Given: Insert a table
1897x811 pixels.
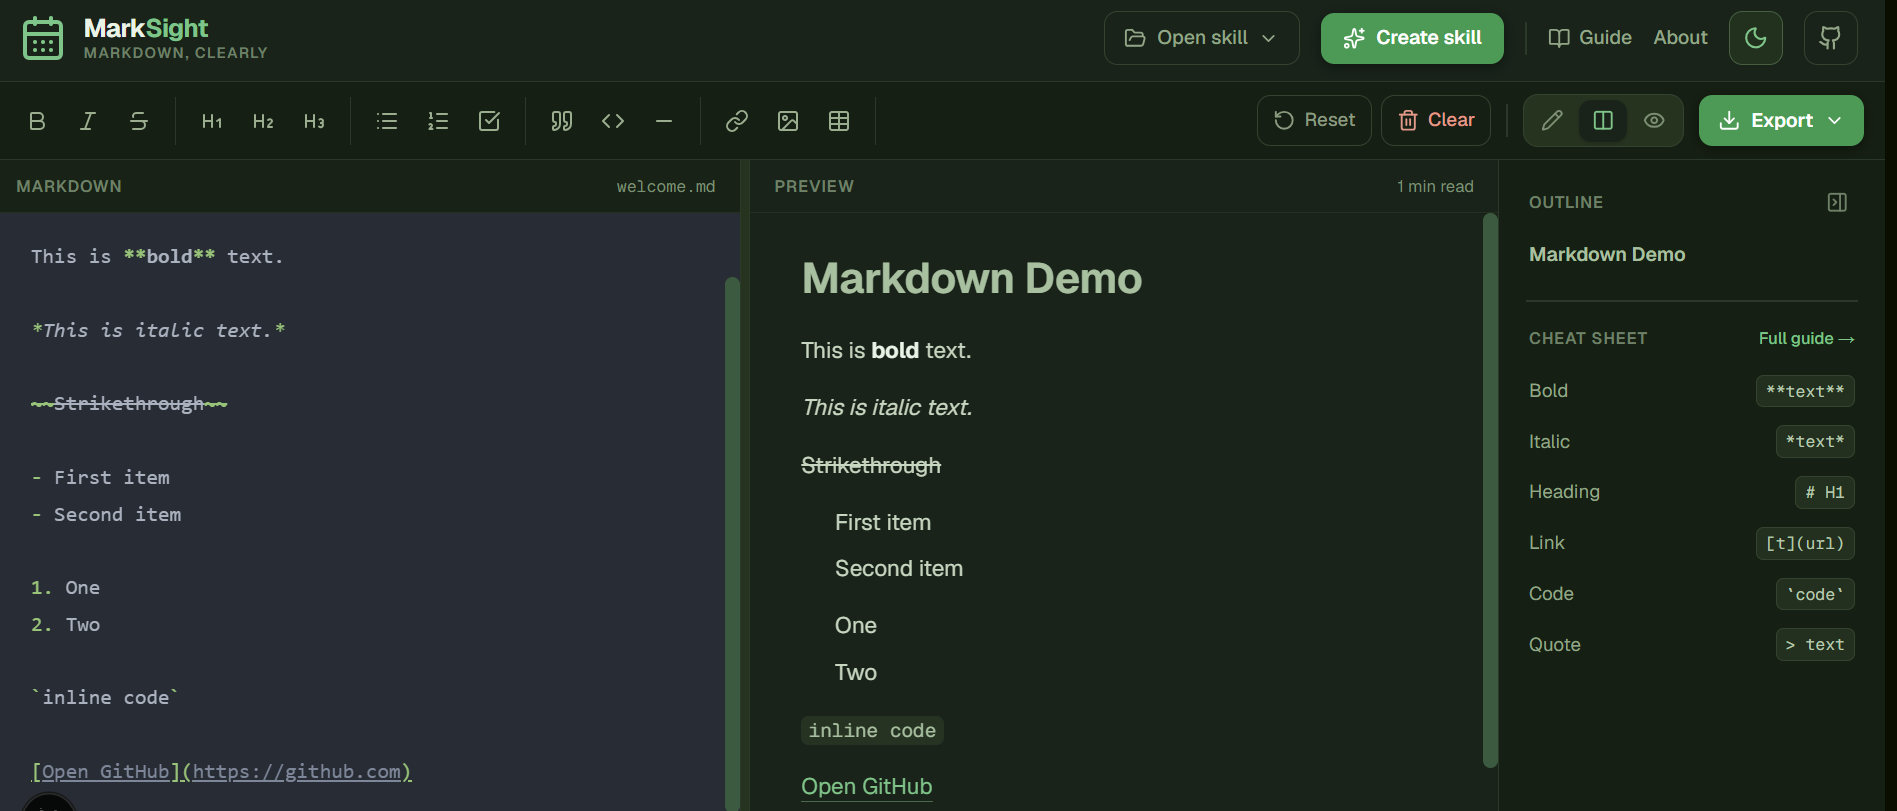Looking at the screenshot, I should coord(839,121).
